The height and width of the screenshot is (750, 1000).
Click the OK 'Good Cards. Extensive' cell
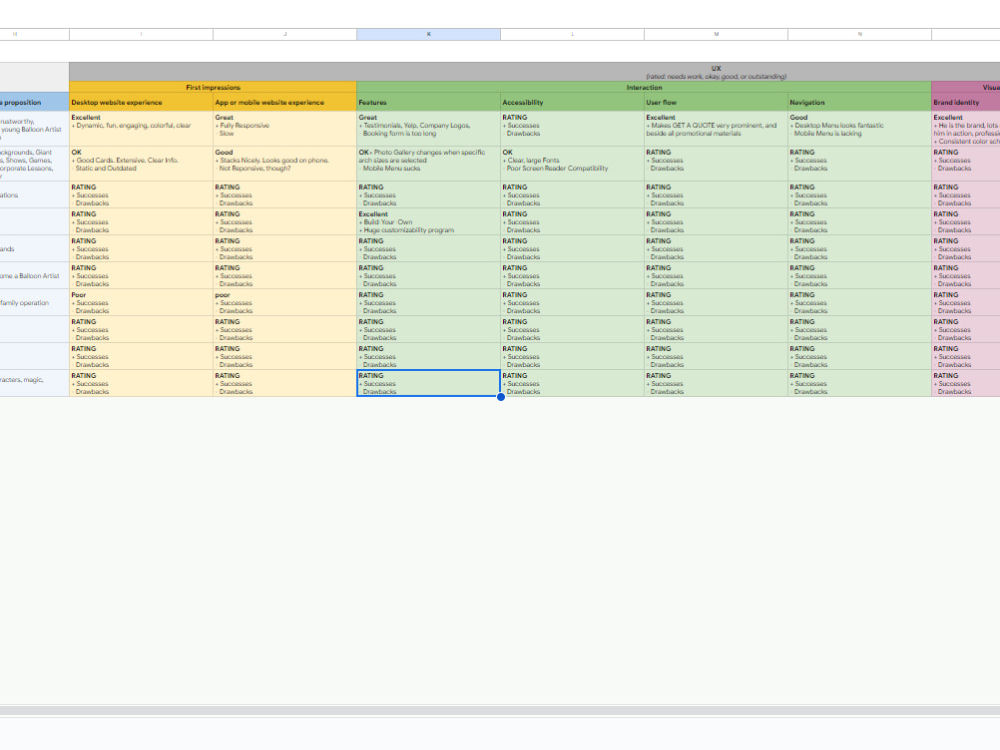tap(141, 164)
